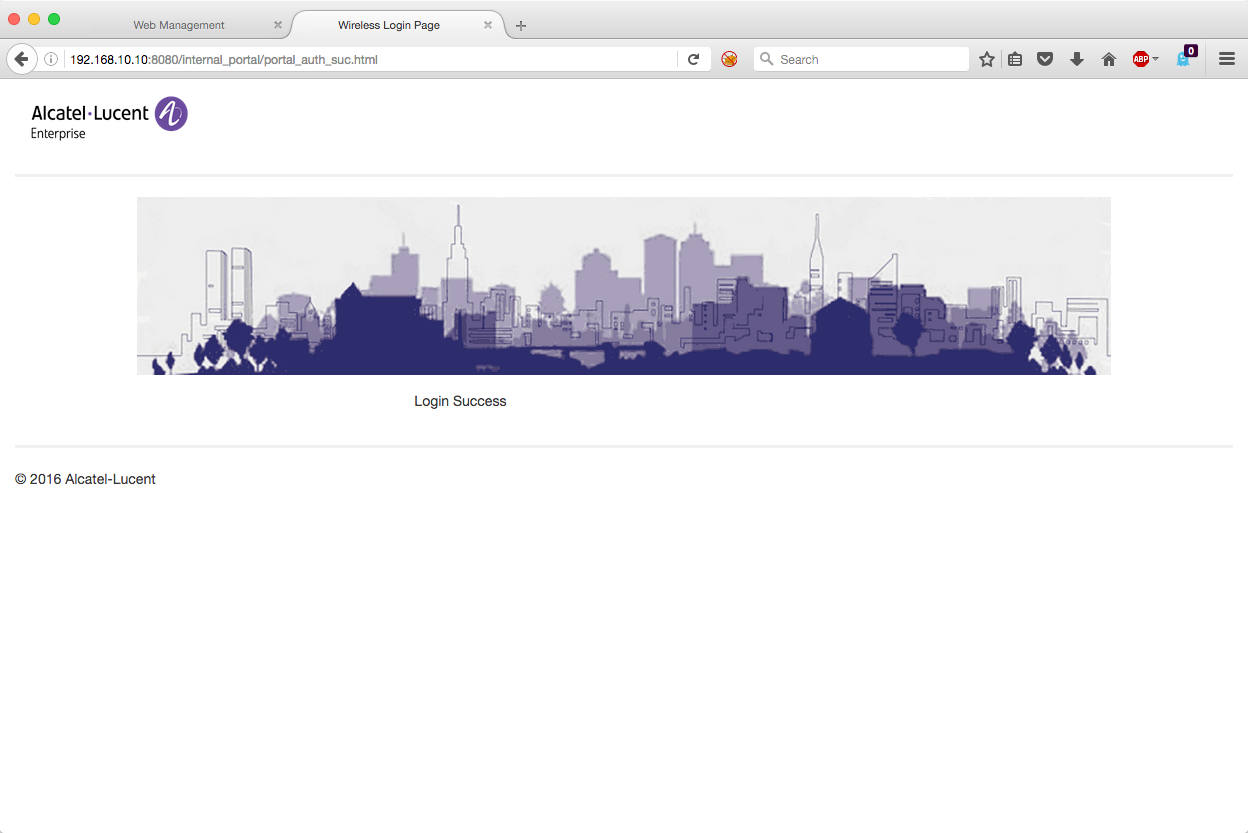Bookmark this page with the star
Image resolution: width=1248 pixels, height=833 pixels.
click(987, 59)
